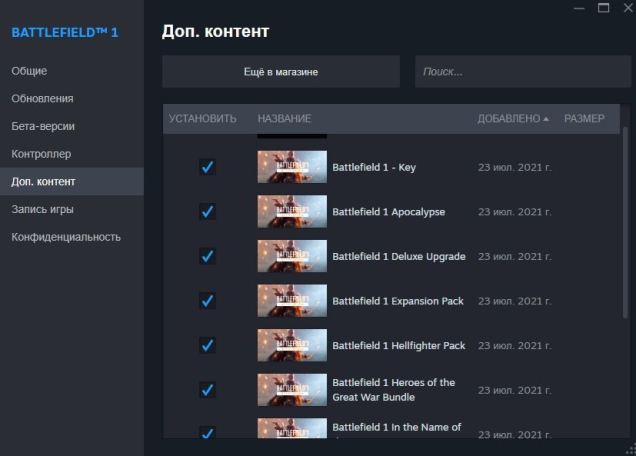636x456 pixels.
Task: Click the Expansion Pack thumbnail image
Action: pyautogui.click(x=292, y=301)
